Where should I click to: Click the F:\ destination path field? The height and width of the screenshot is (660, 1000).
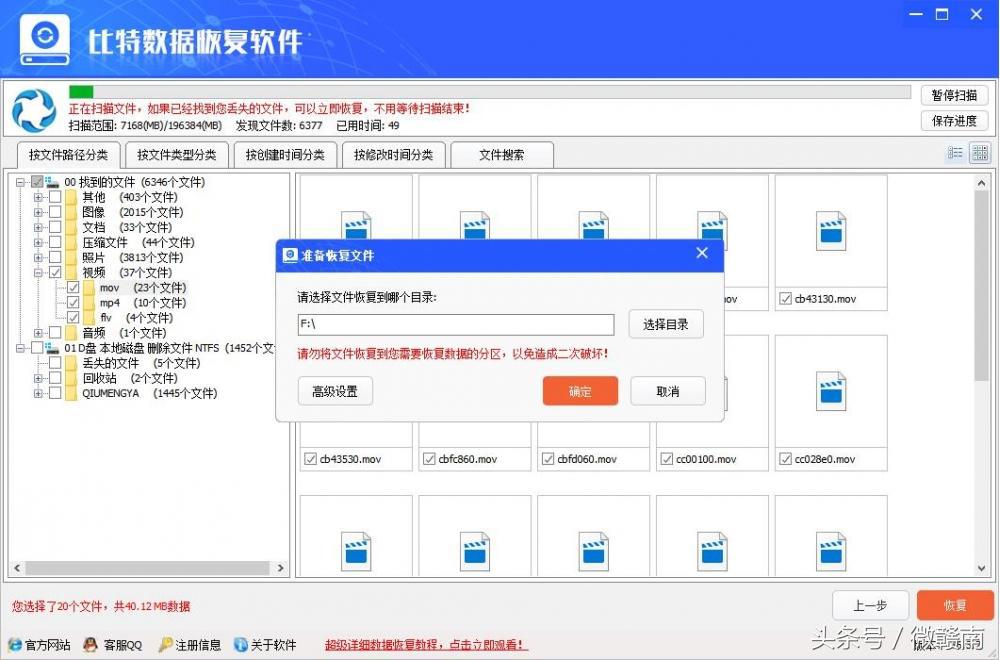pyautogui.click(x=455, y=324)
